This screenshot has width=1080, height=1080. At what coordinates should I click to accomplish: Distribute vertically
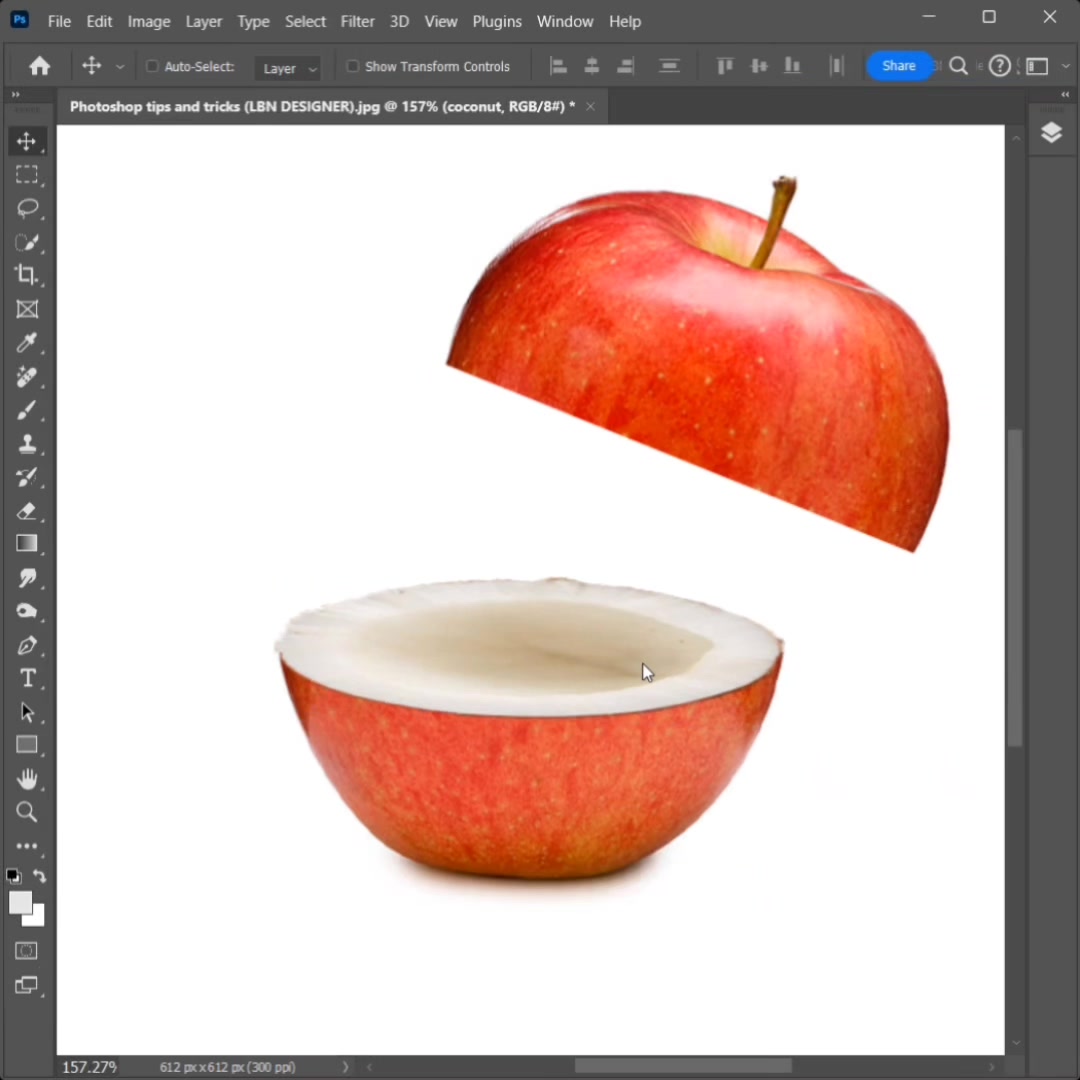coord(669,66)
